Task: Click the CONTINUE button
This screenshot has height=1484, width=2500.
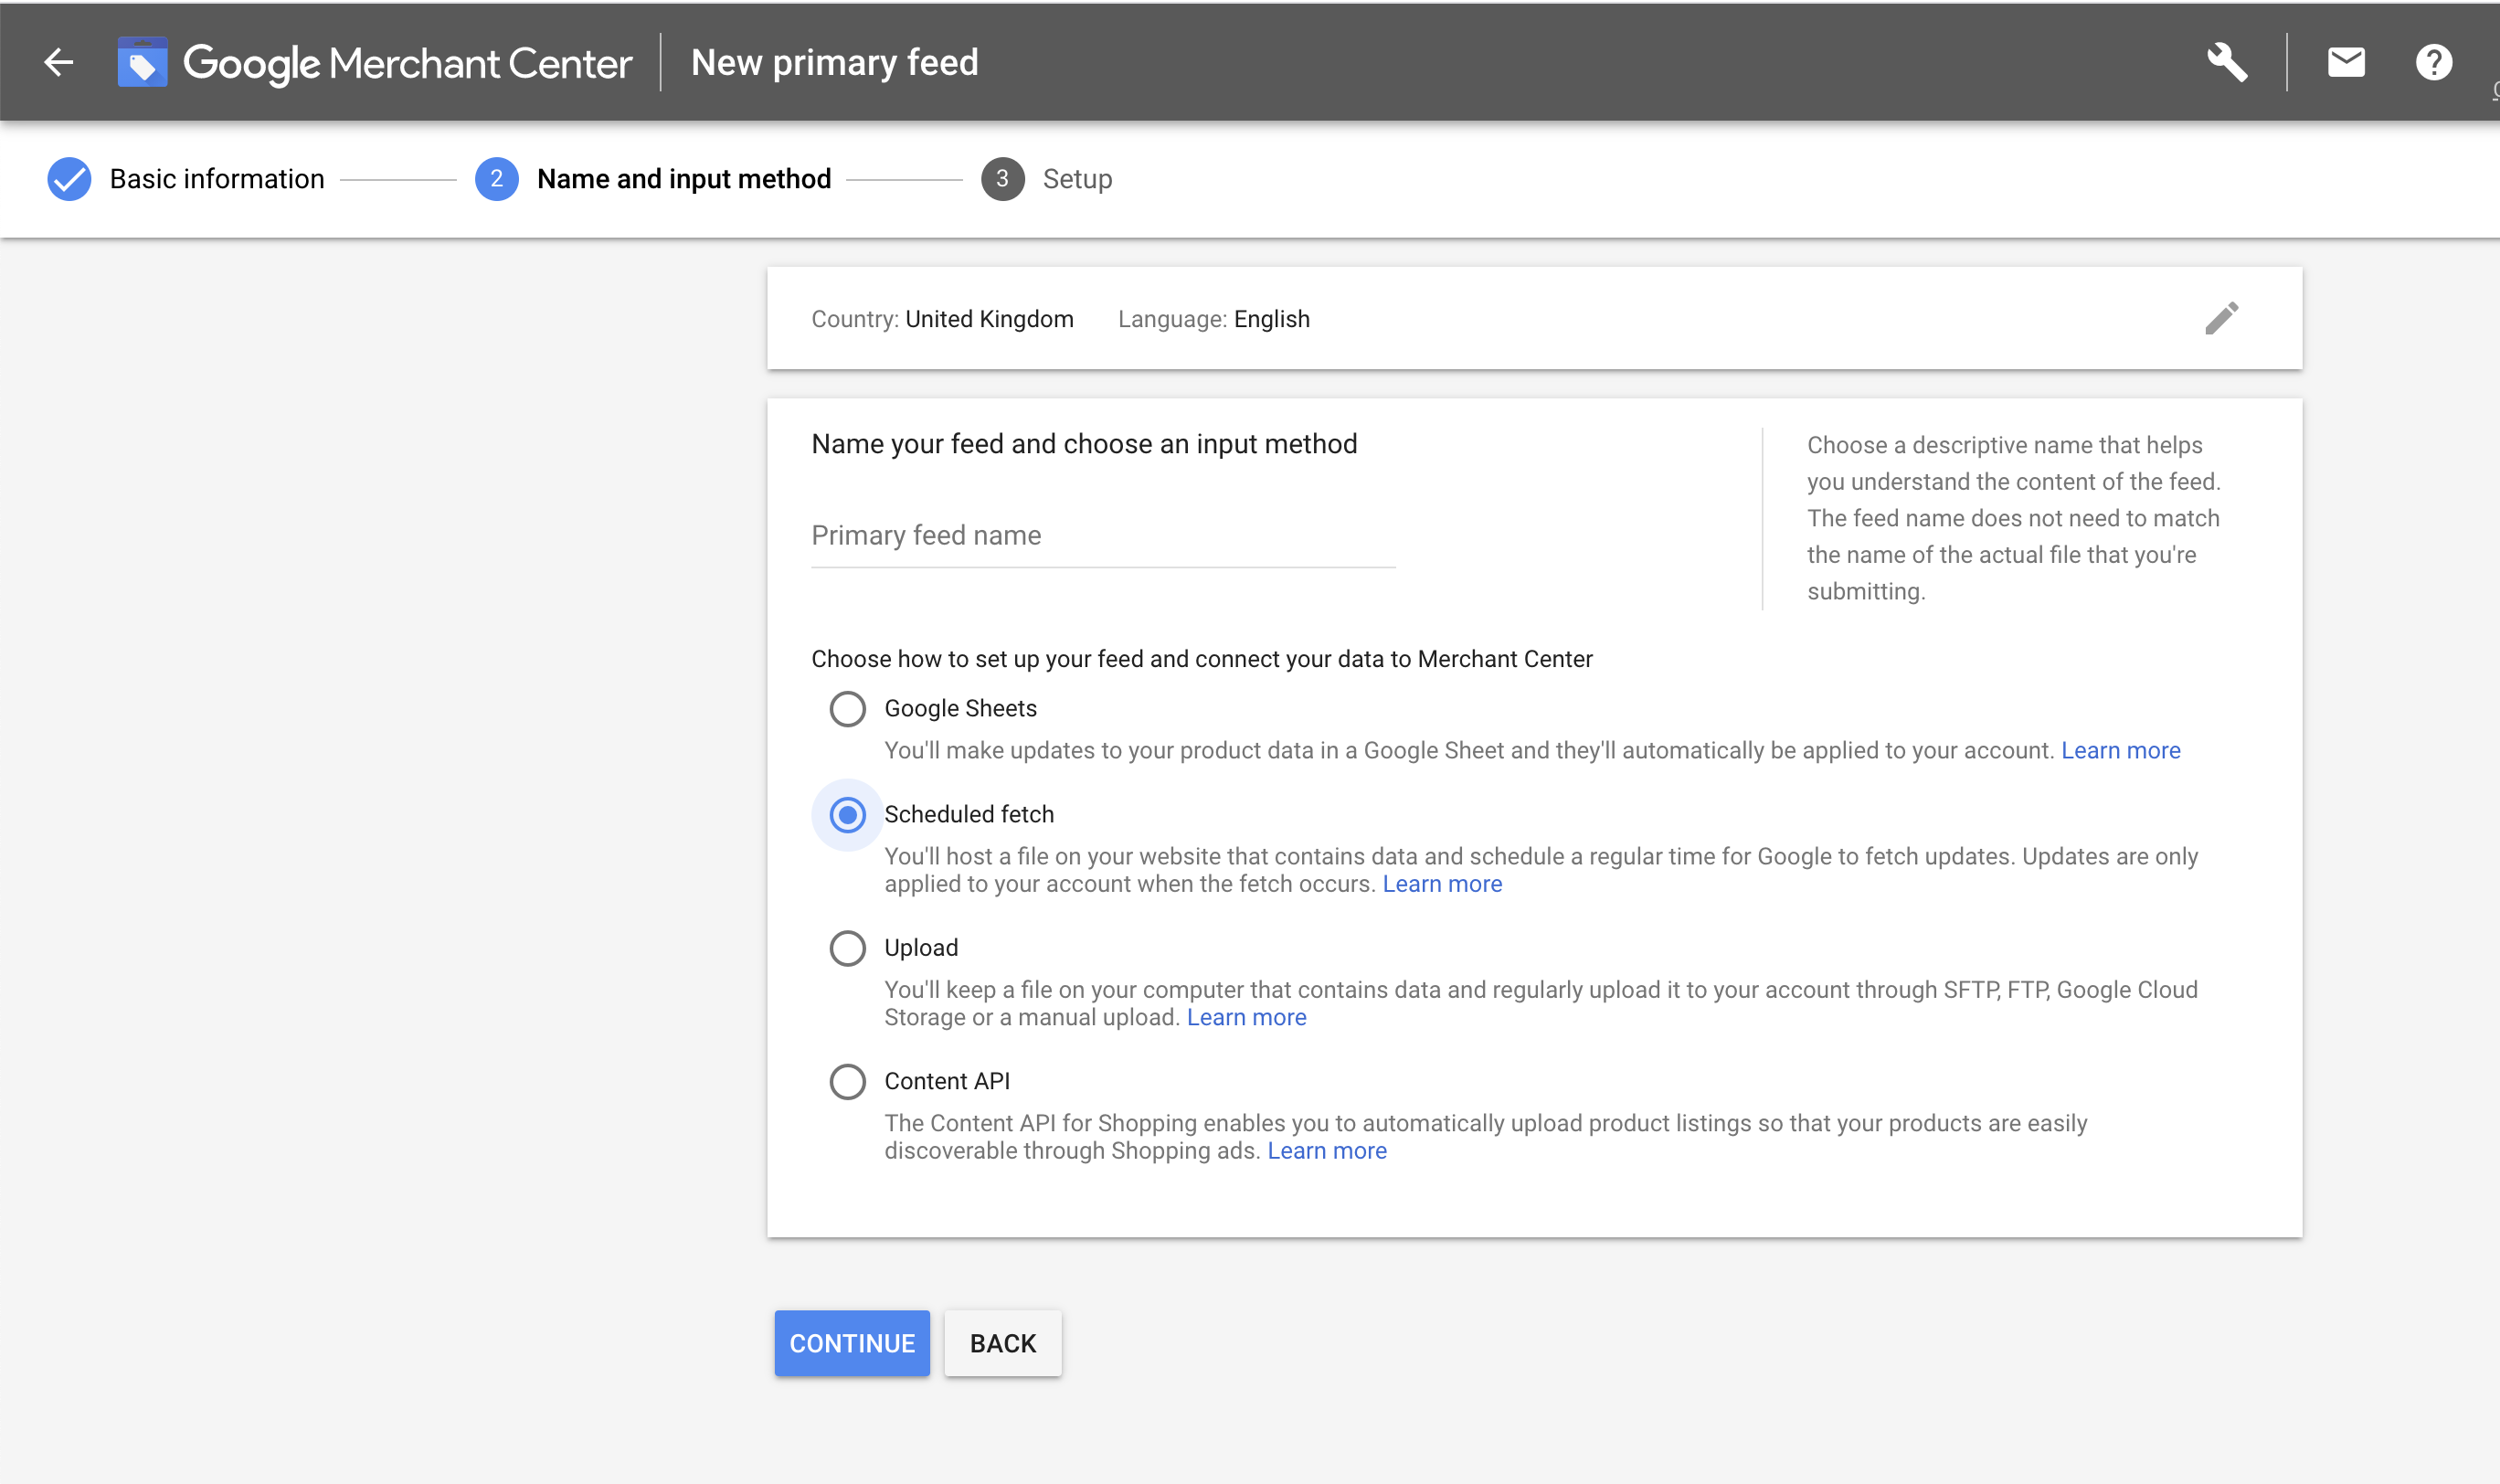Action: coord(851,1343)
